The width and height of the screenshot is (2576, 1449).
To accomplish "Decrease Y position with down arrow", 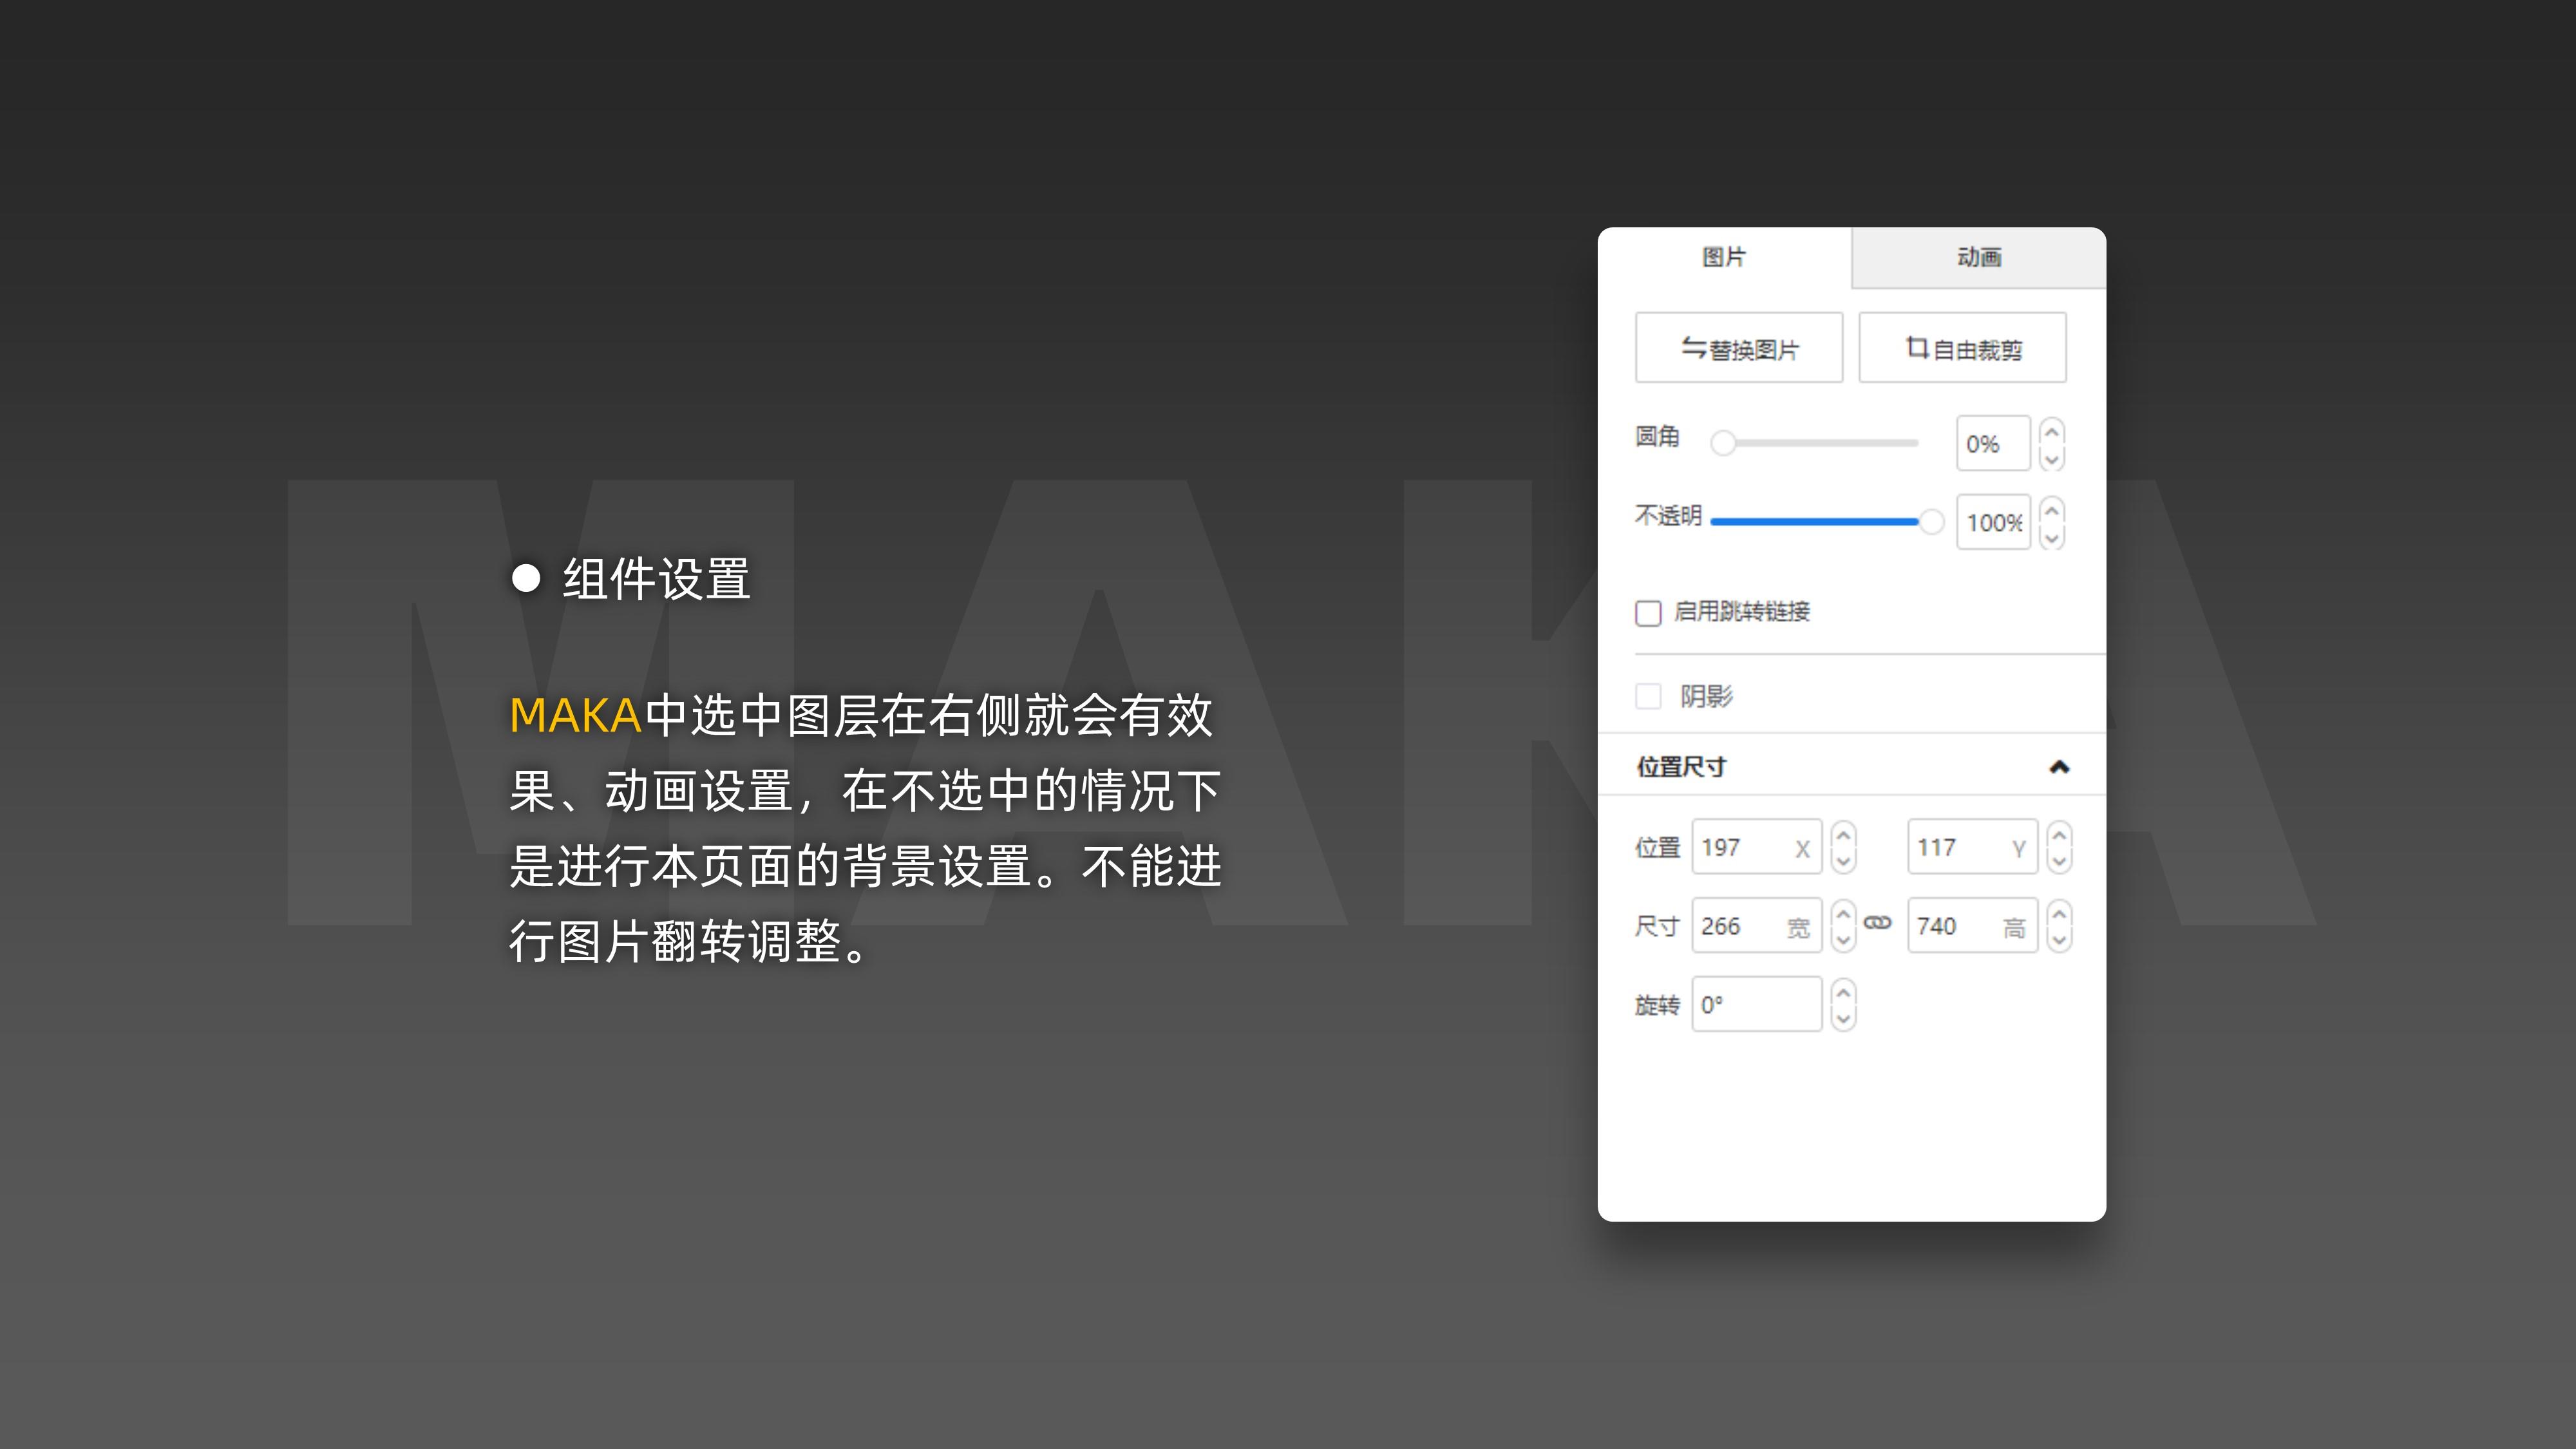I will (2059, 860).
